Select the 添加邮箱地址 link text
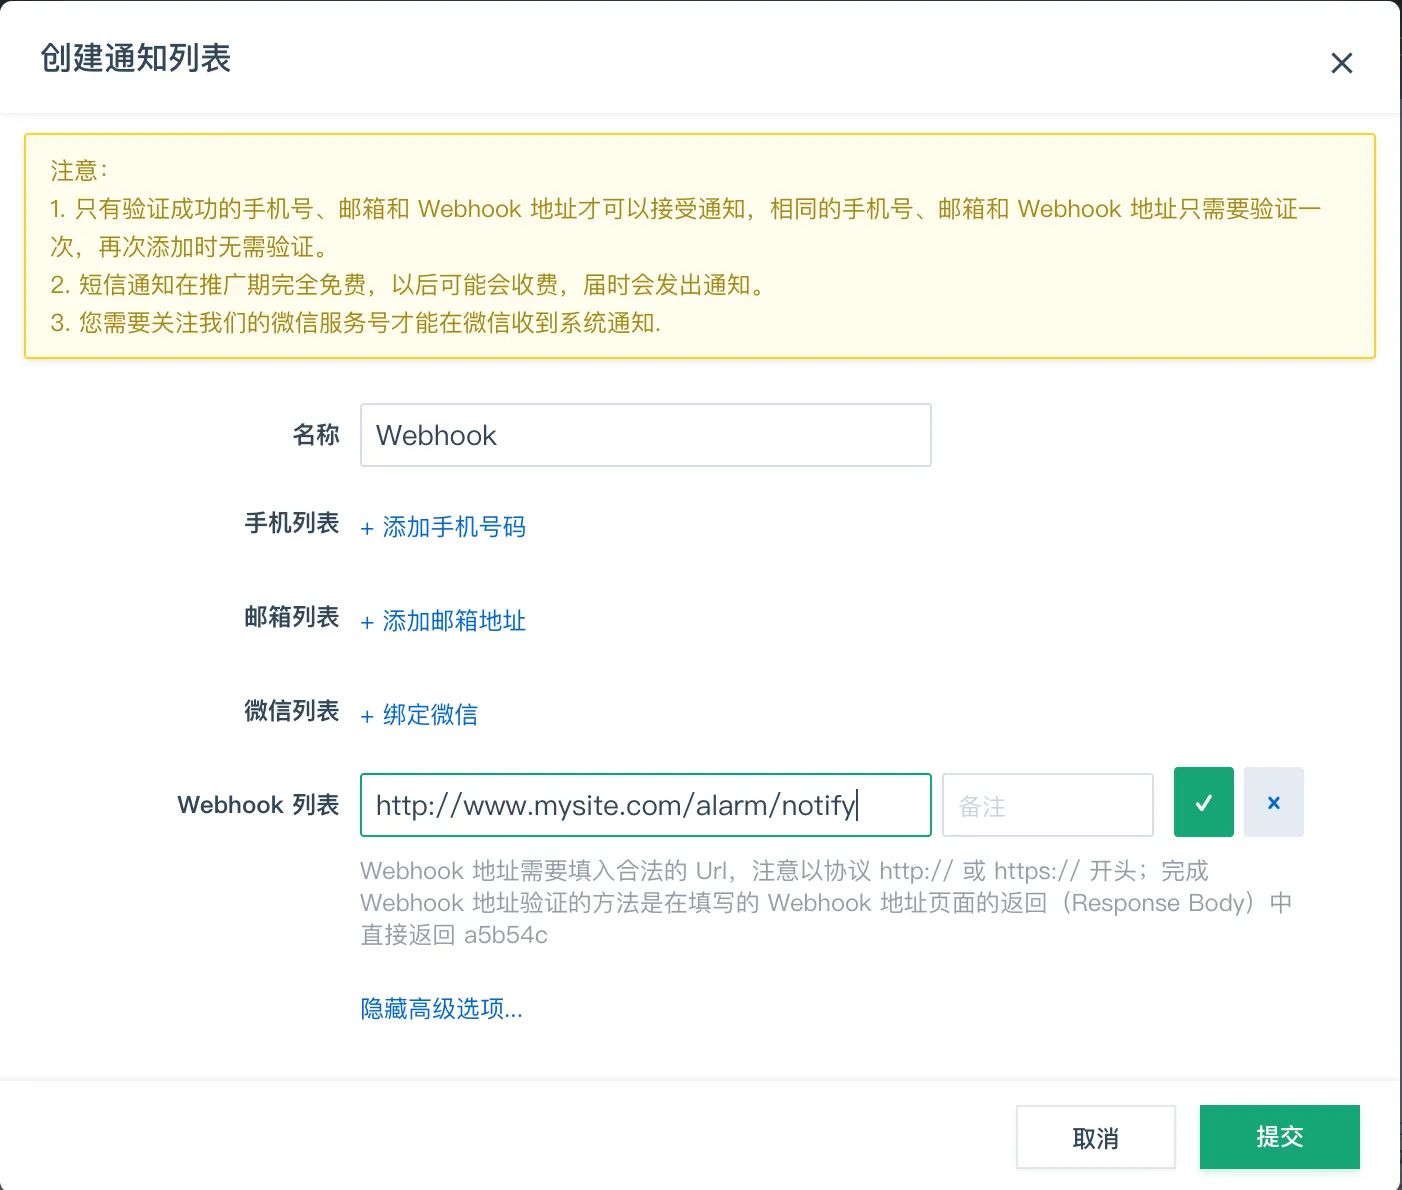Viewport: 1402px width, 1190px height. [454, 621]
